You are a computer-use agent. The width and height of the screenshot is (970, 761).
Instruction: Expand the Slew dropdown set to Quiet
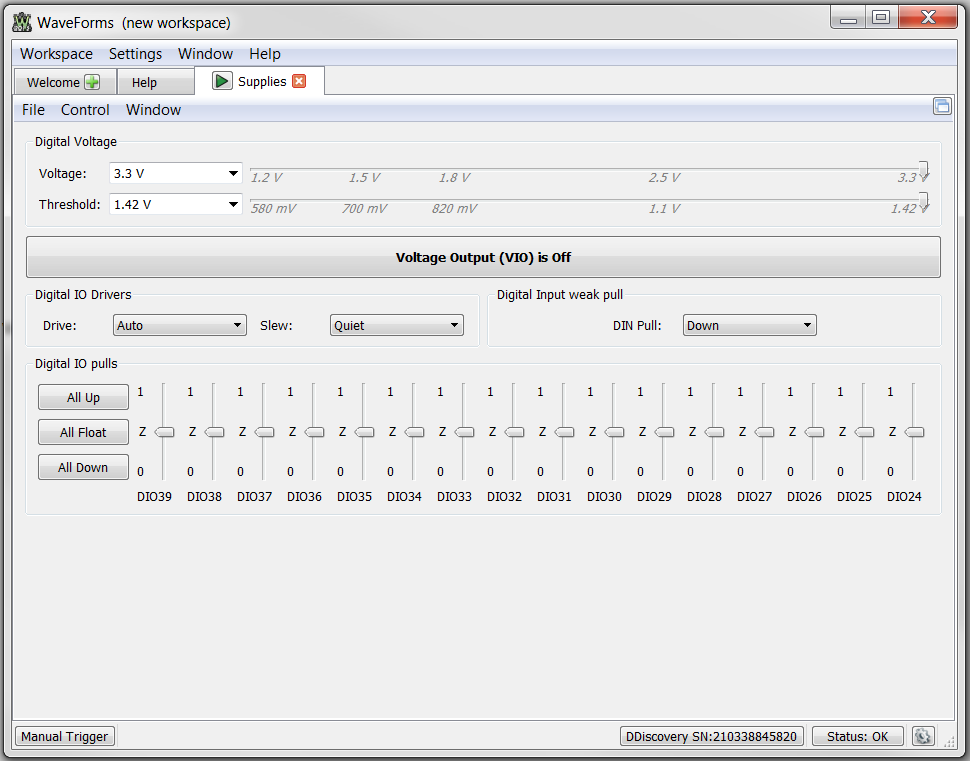[397, 325]
